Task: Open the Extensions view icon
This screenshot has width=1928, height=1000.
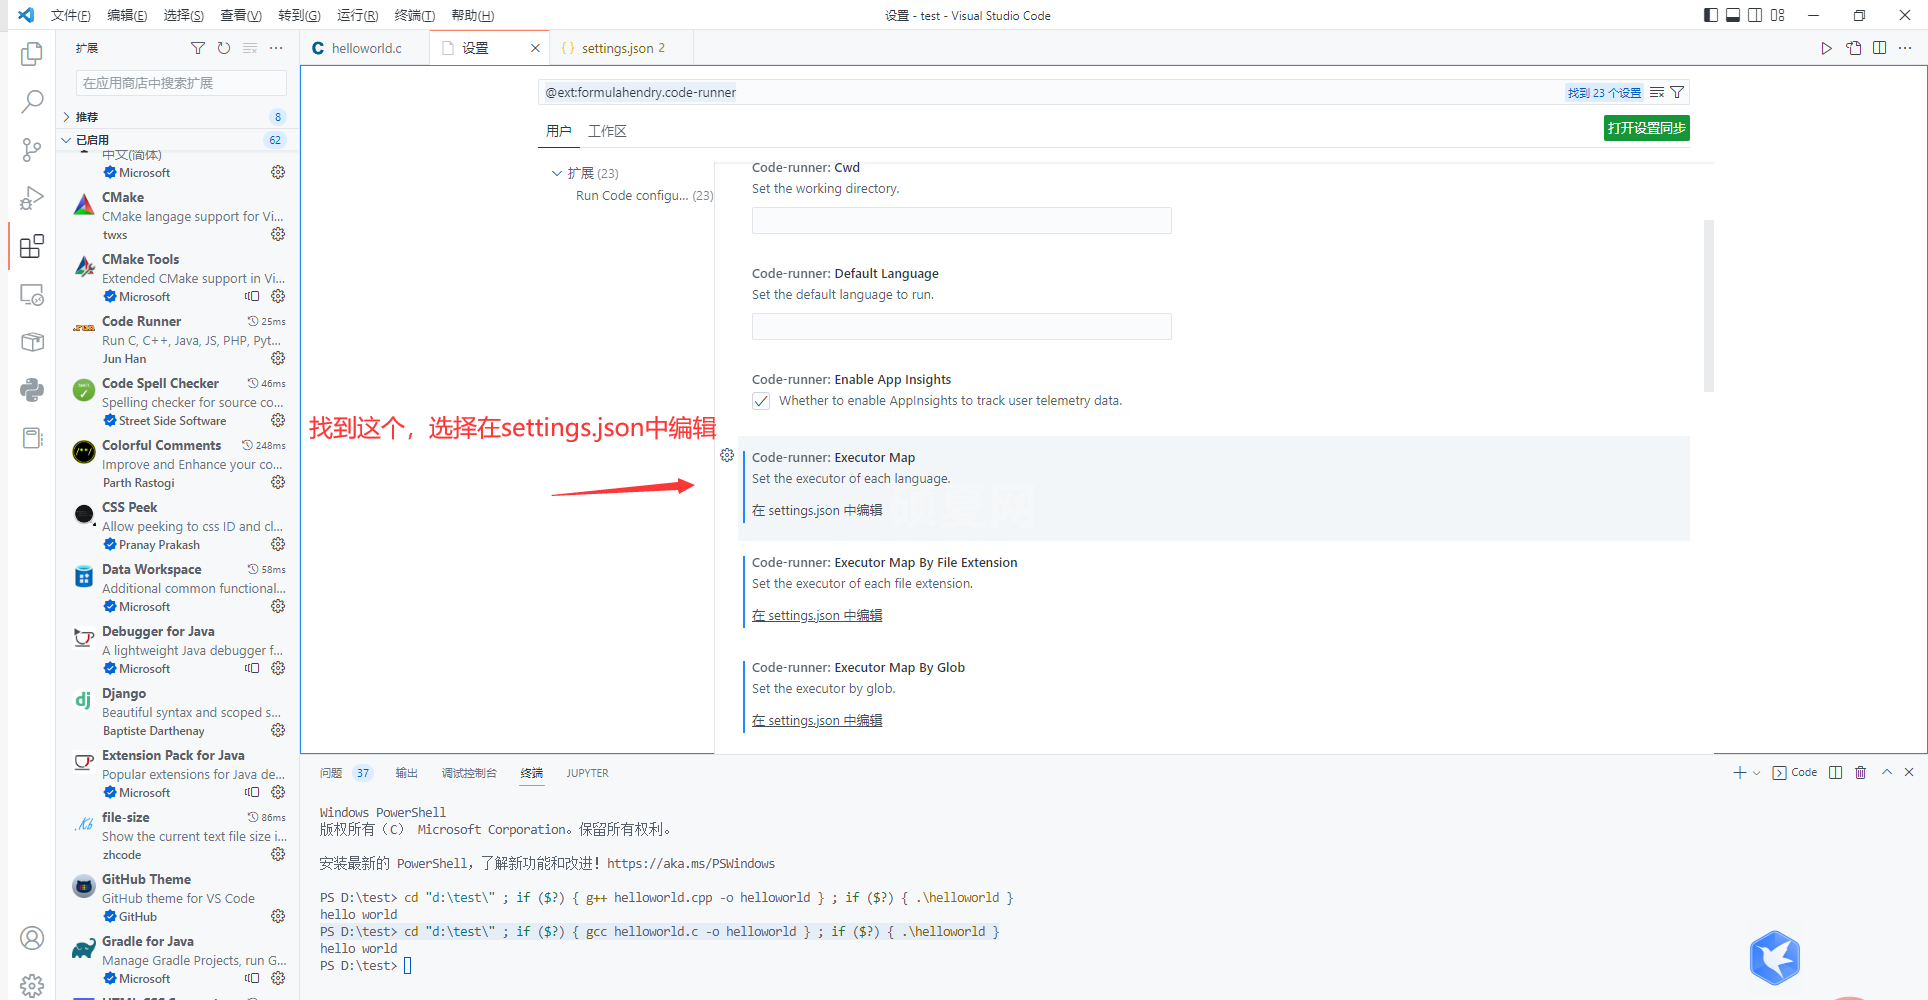Action: coord(32,246)
